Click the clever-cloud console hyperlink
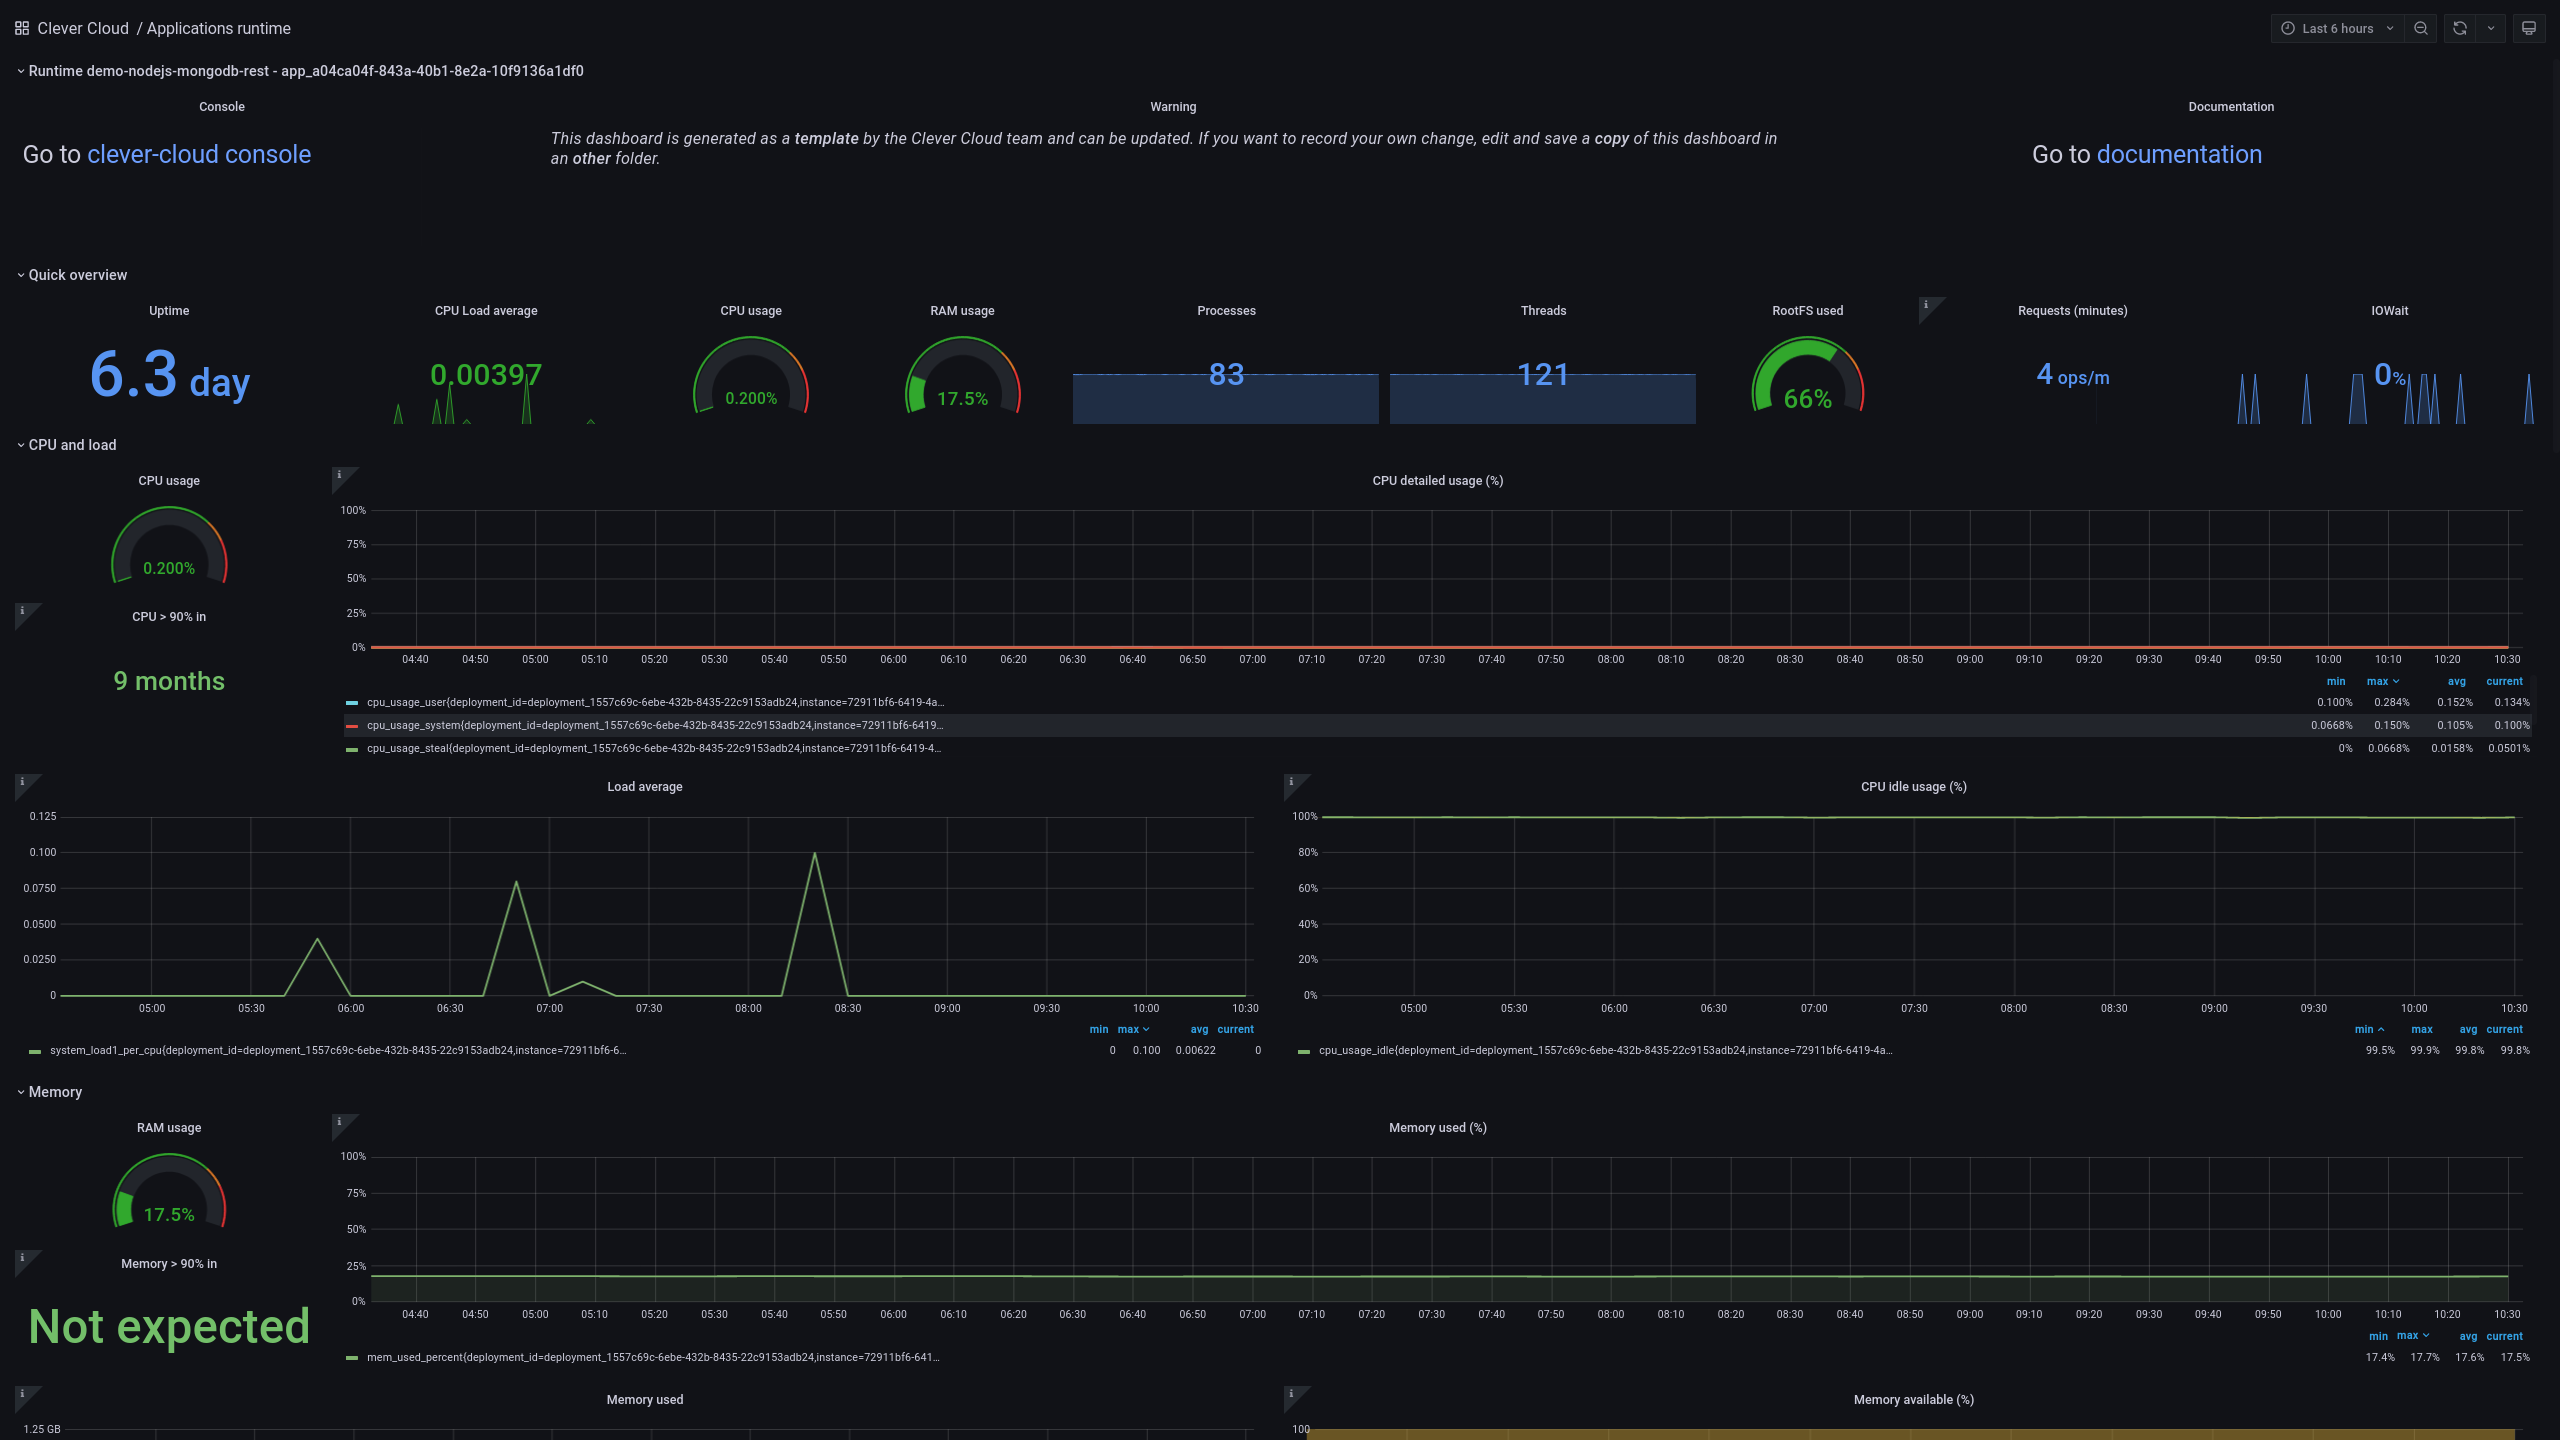This screenshot has height=1440, width=2560. [199, 153]
